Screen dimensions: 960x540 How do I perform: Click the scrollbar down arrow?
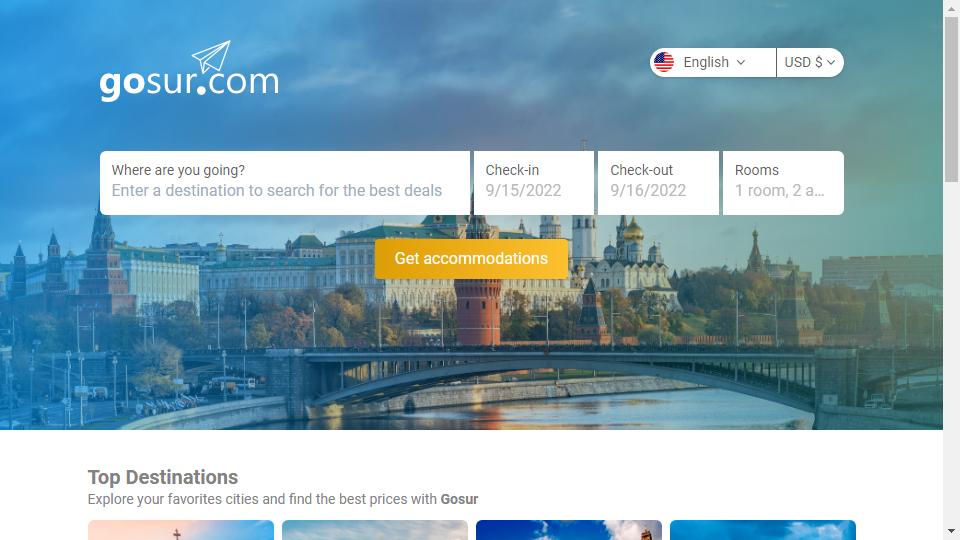(x=951, y=531)
